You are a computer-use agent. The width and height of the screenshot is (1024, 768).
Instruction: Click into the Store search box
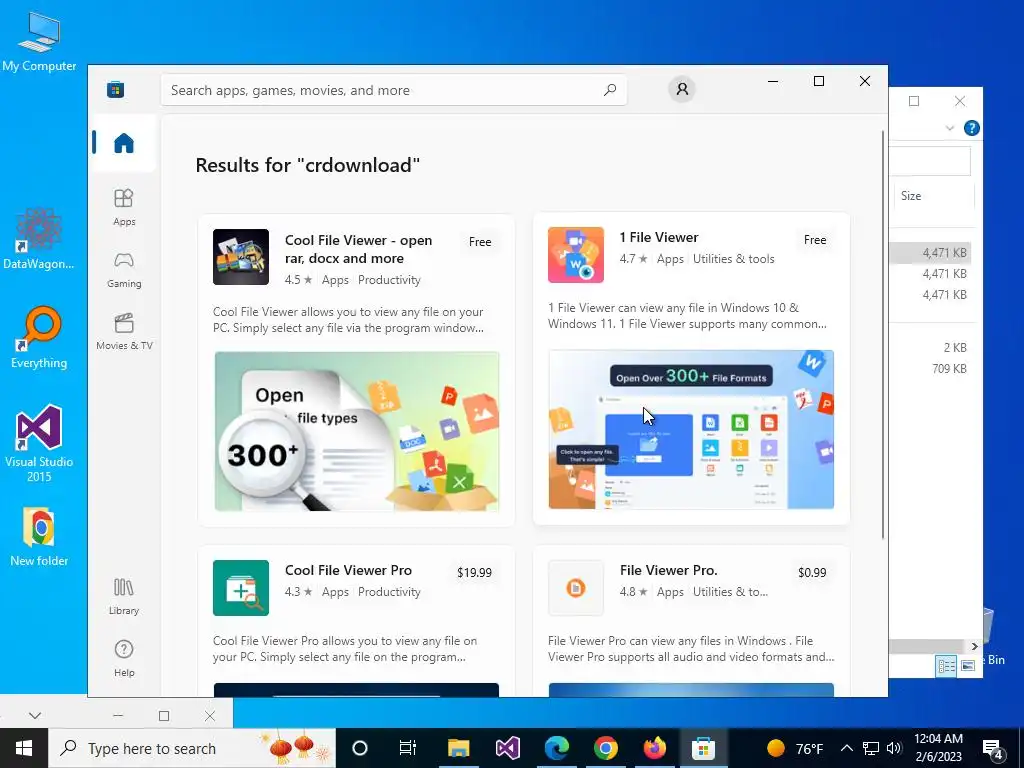[x=394, y=90]
